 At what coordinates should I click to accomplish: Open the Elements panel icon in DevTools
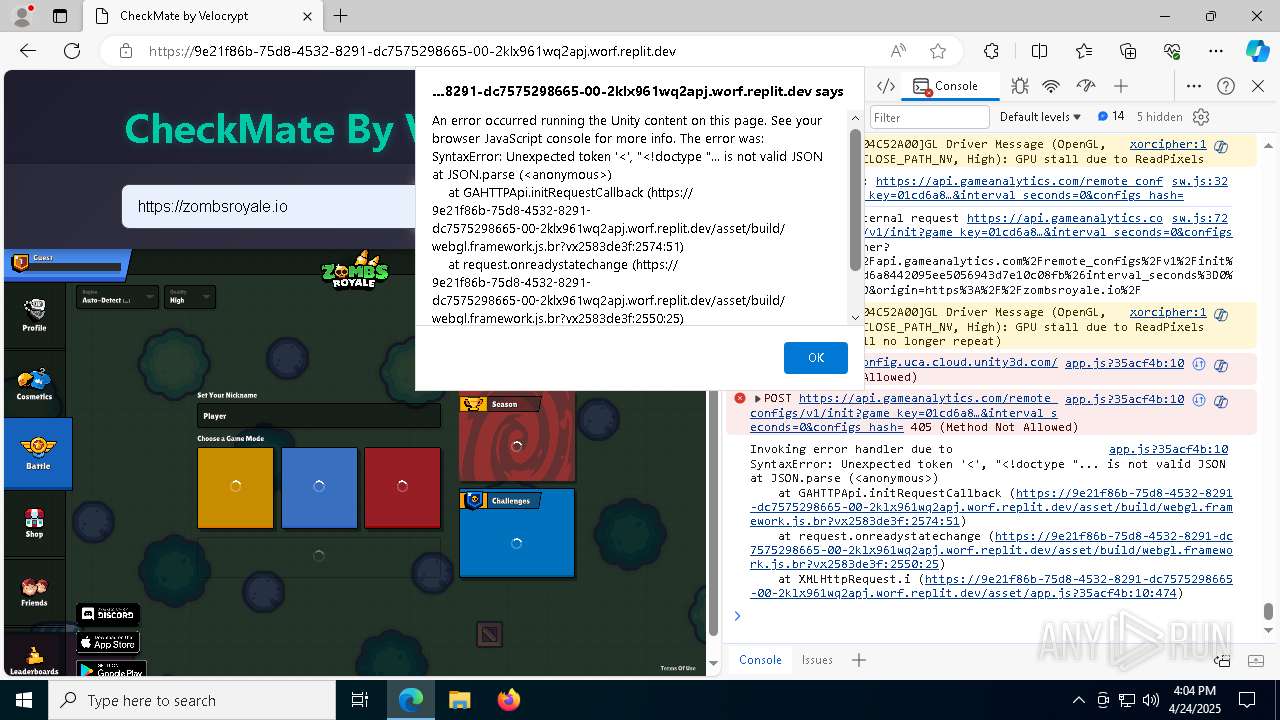885,86
